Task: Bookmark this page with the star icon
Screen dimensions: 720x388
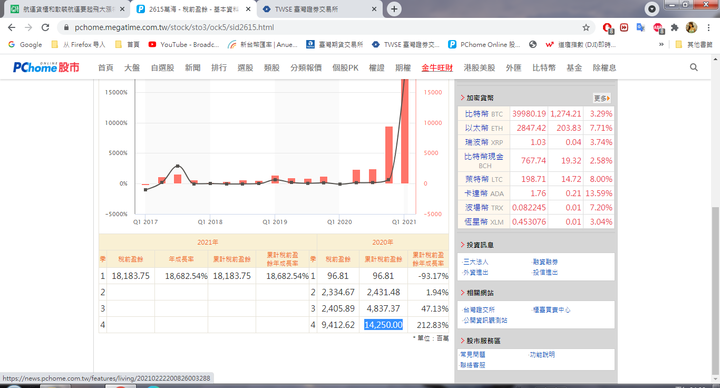Action: [586, 28]
